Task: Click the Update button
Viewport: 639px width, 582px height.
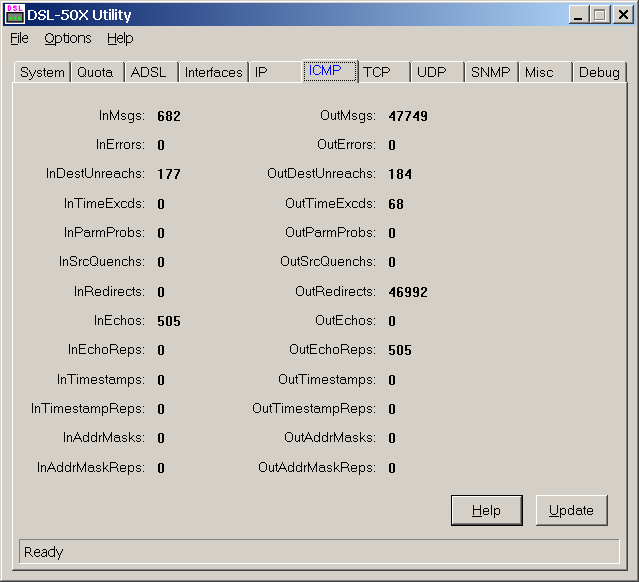Action: coord(571,510)
